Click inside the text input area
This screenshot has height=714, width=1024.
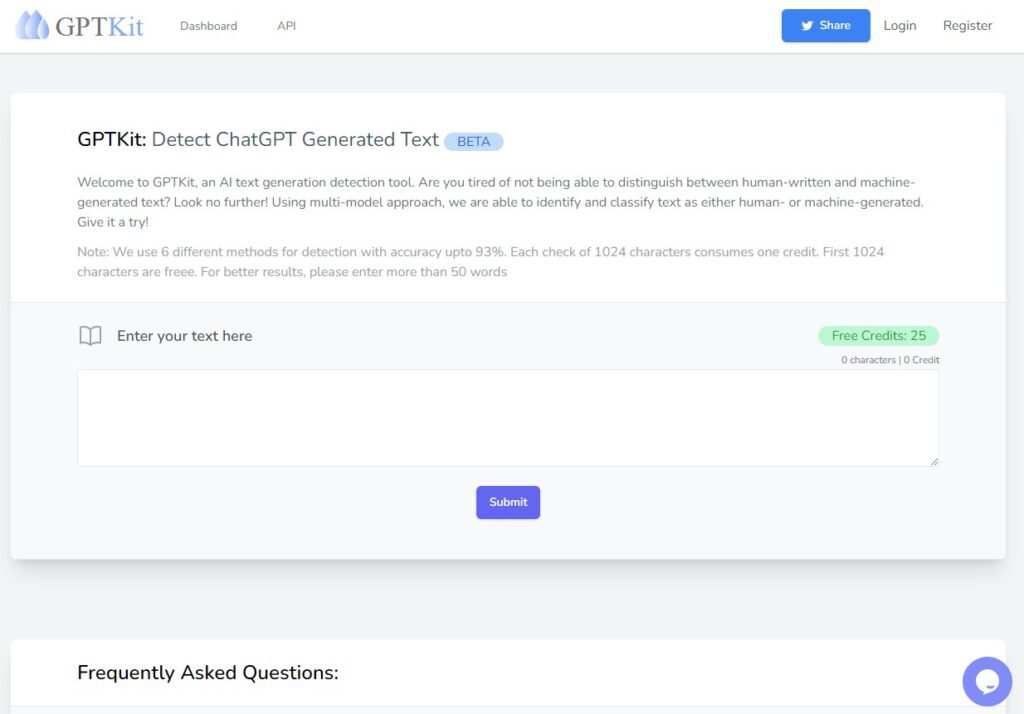pos(508,417)
